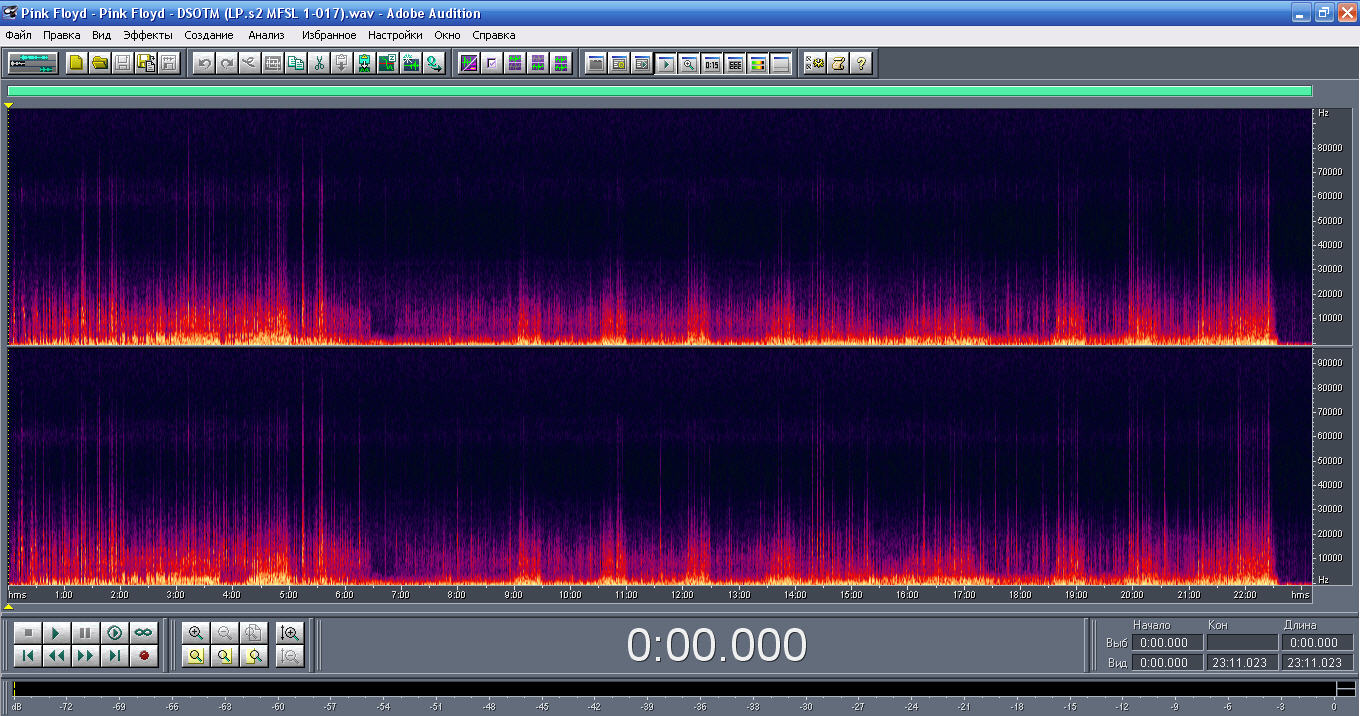Zoom to left edge of selection
Image resolution: width=1360 pixels, height=716 pixels.
point(225,656)
